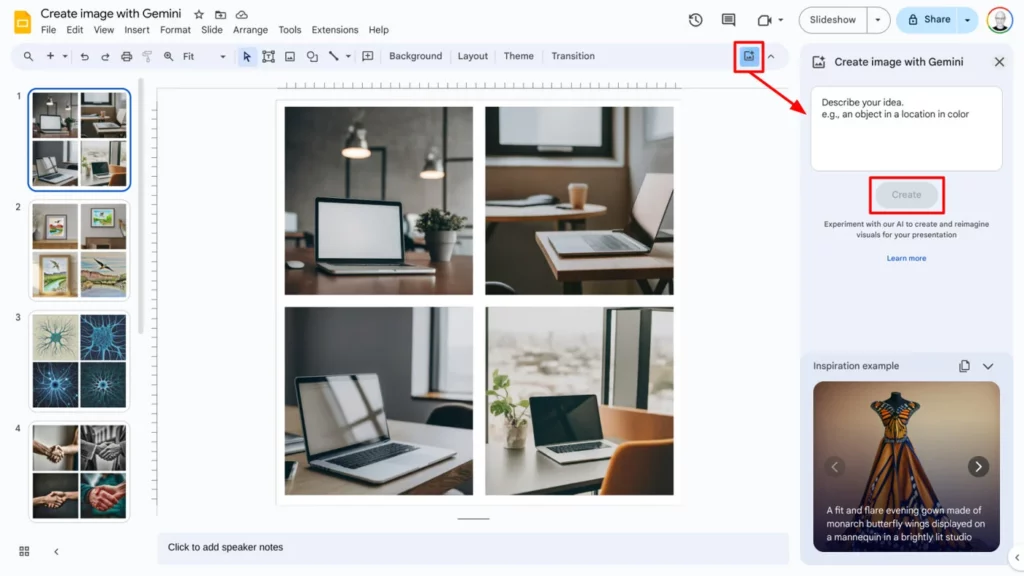
Task: Click the zoom magnifier tool
Action: pos(168,56)
